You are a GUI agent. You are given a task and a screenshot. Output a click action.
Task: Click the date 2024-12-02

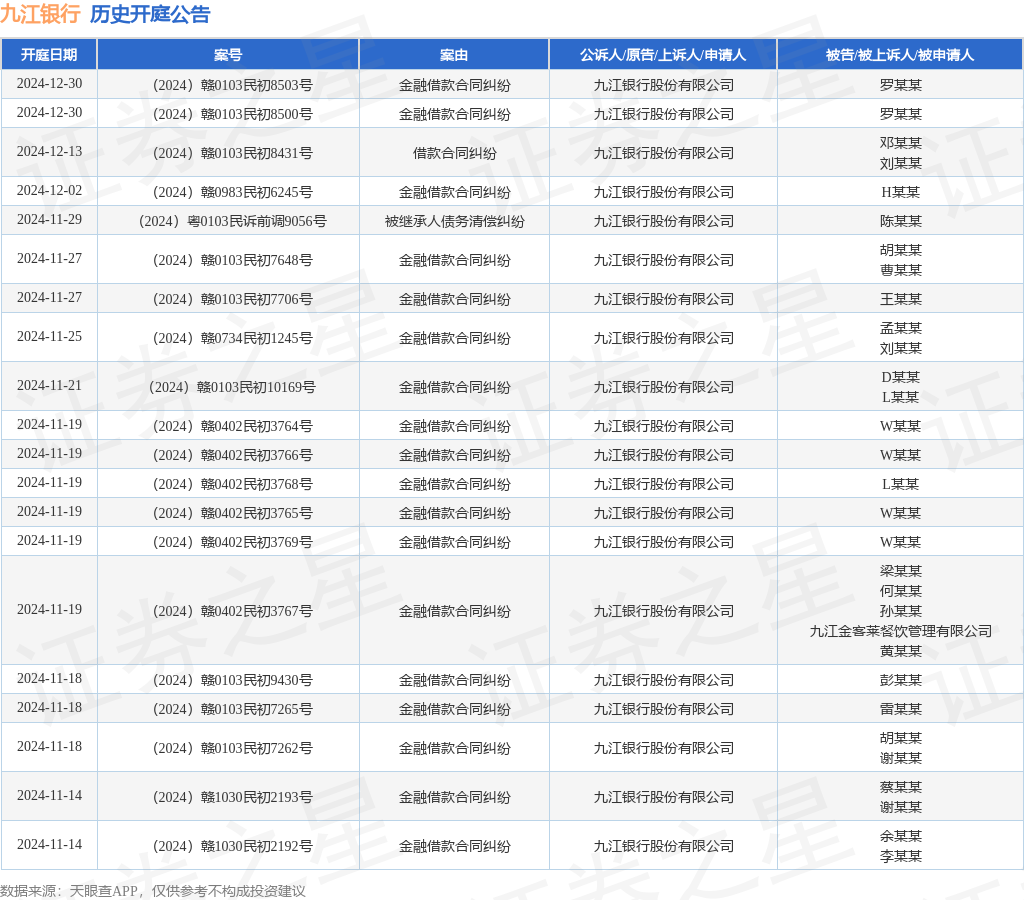(x=50, y=190)
